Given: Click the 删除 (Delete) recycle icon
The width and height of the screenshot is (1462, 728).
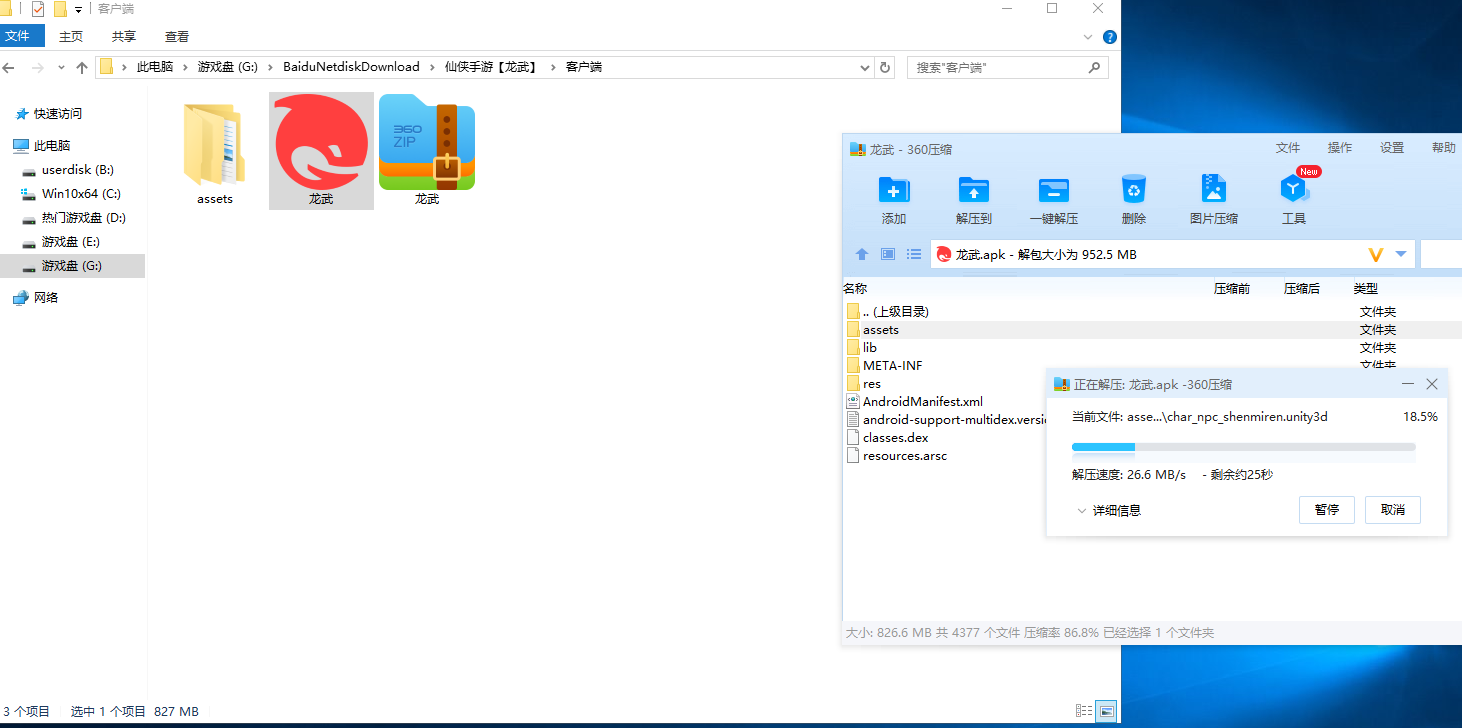Looking at the screenshot, I should (1133, 190).
